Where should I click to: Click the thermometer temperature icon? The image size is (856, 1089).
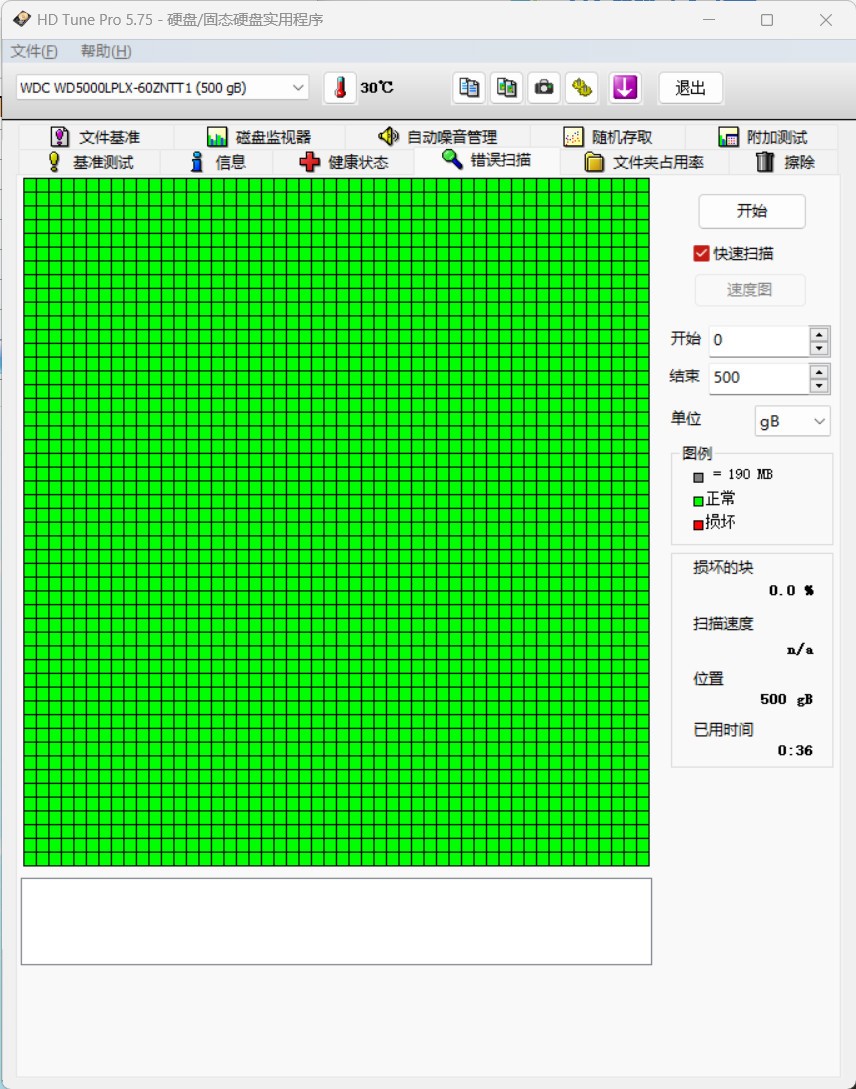click(340, 88)
